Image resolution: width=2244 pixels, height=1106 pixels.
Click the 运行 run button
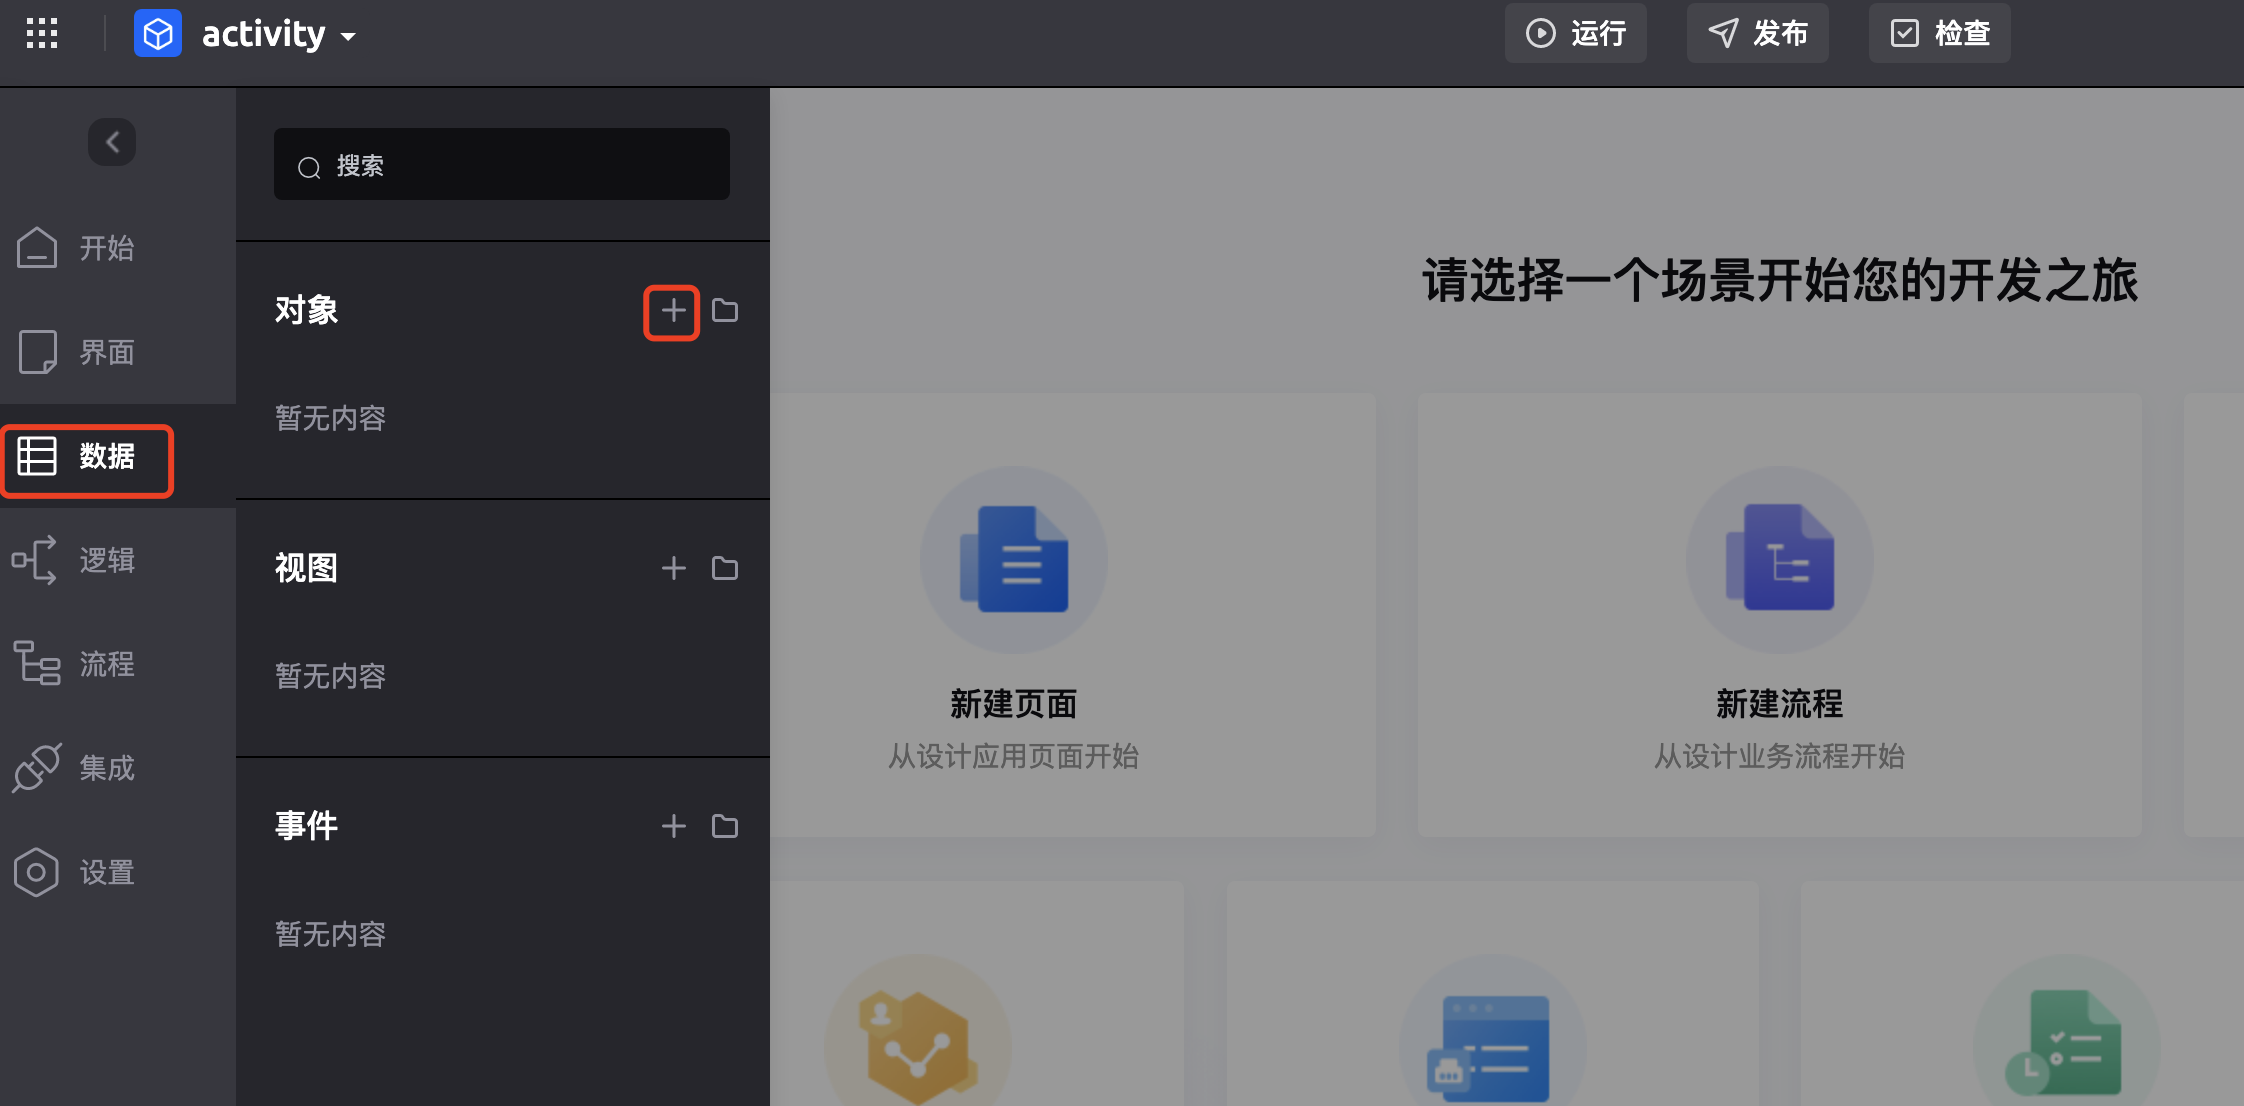[1576, 33]
